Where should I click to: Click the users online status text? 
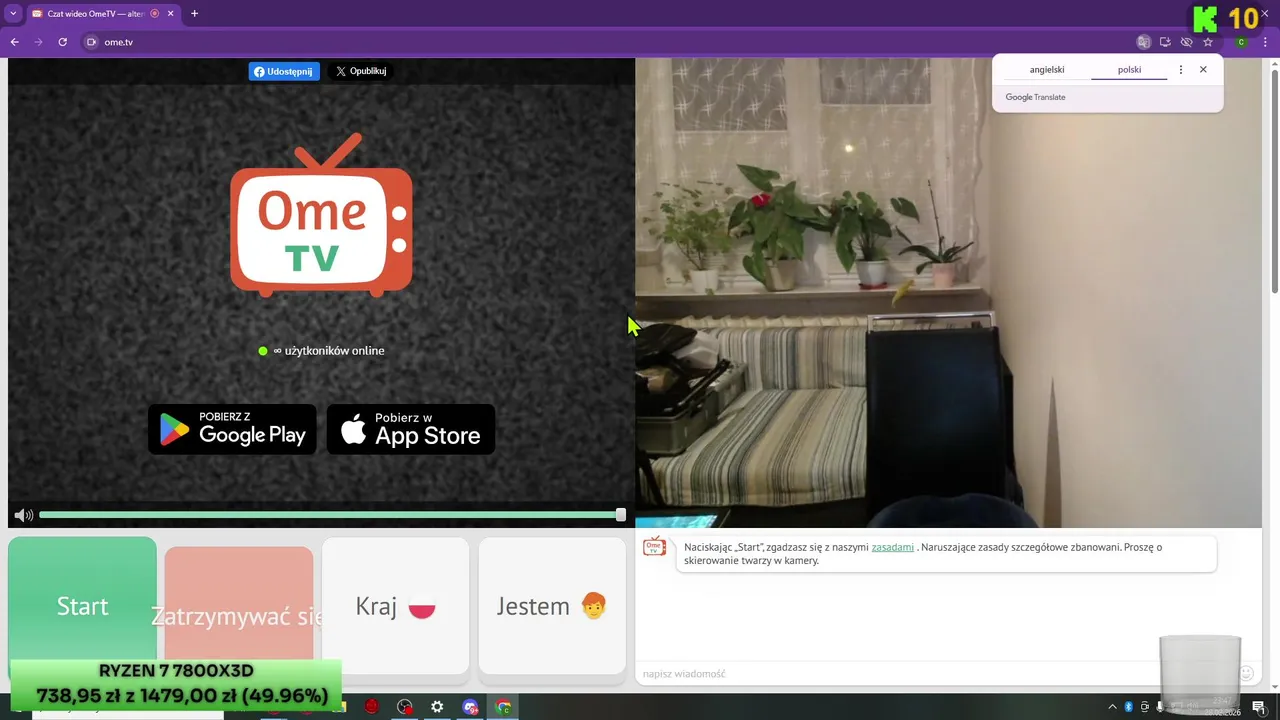pos(329,351)
